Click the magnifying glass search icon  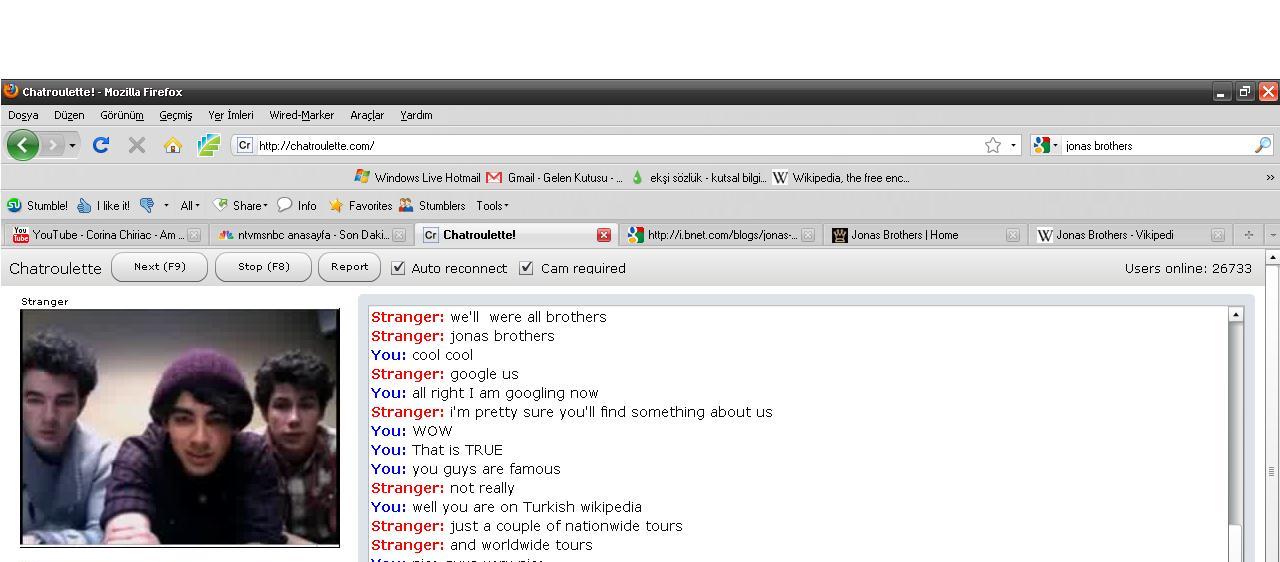1262,145
